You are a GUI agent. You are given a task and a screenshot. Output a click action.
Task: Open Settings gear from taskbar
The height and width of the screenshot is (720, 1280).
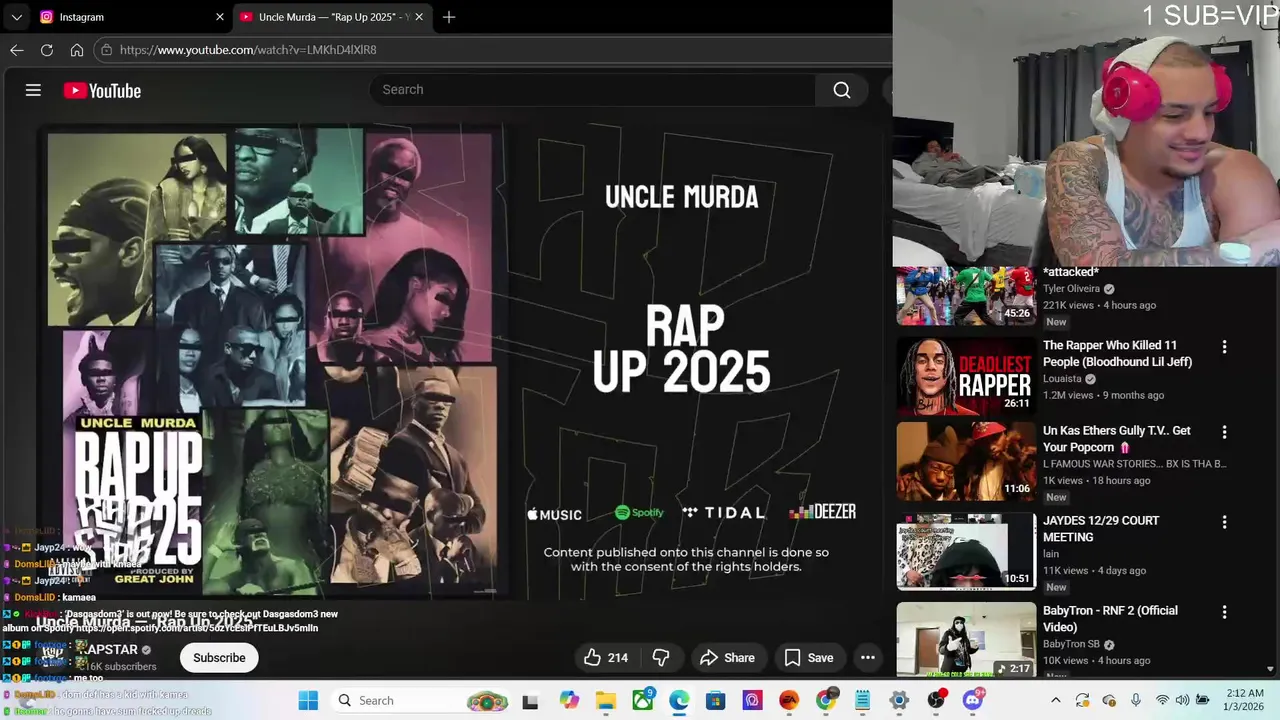click(899, 700)
